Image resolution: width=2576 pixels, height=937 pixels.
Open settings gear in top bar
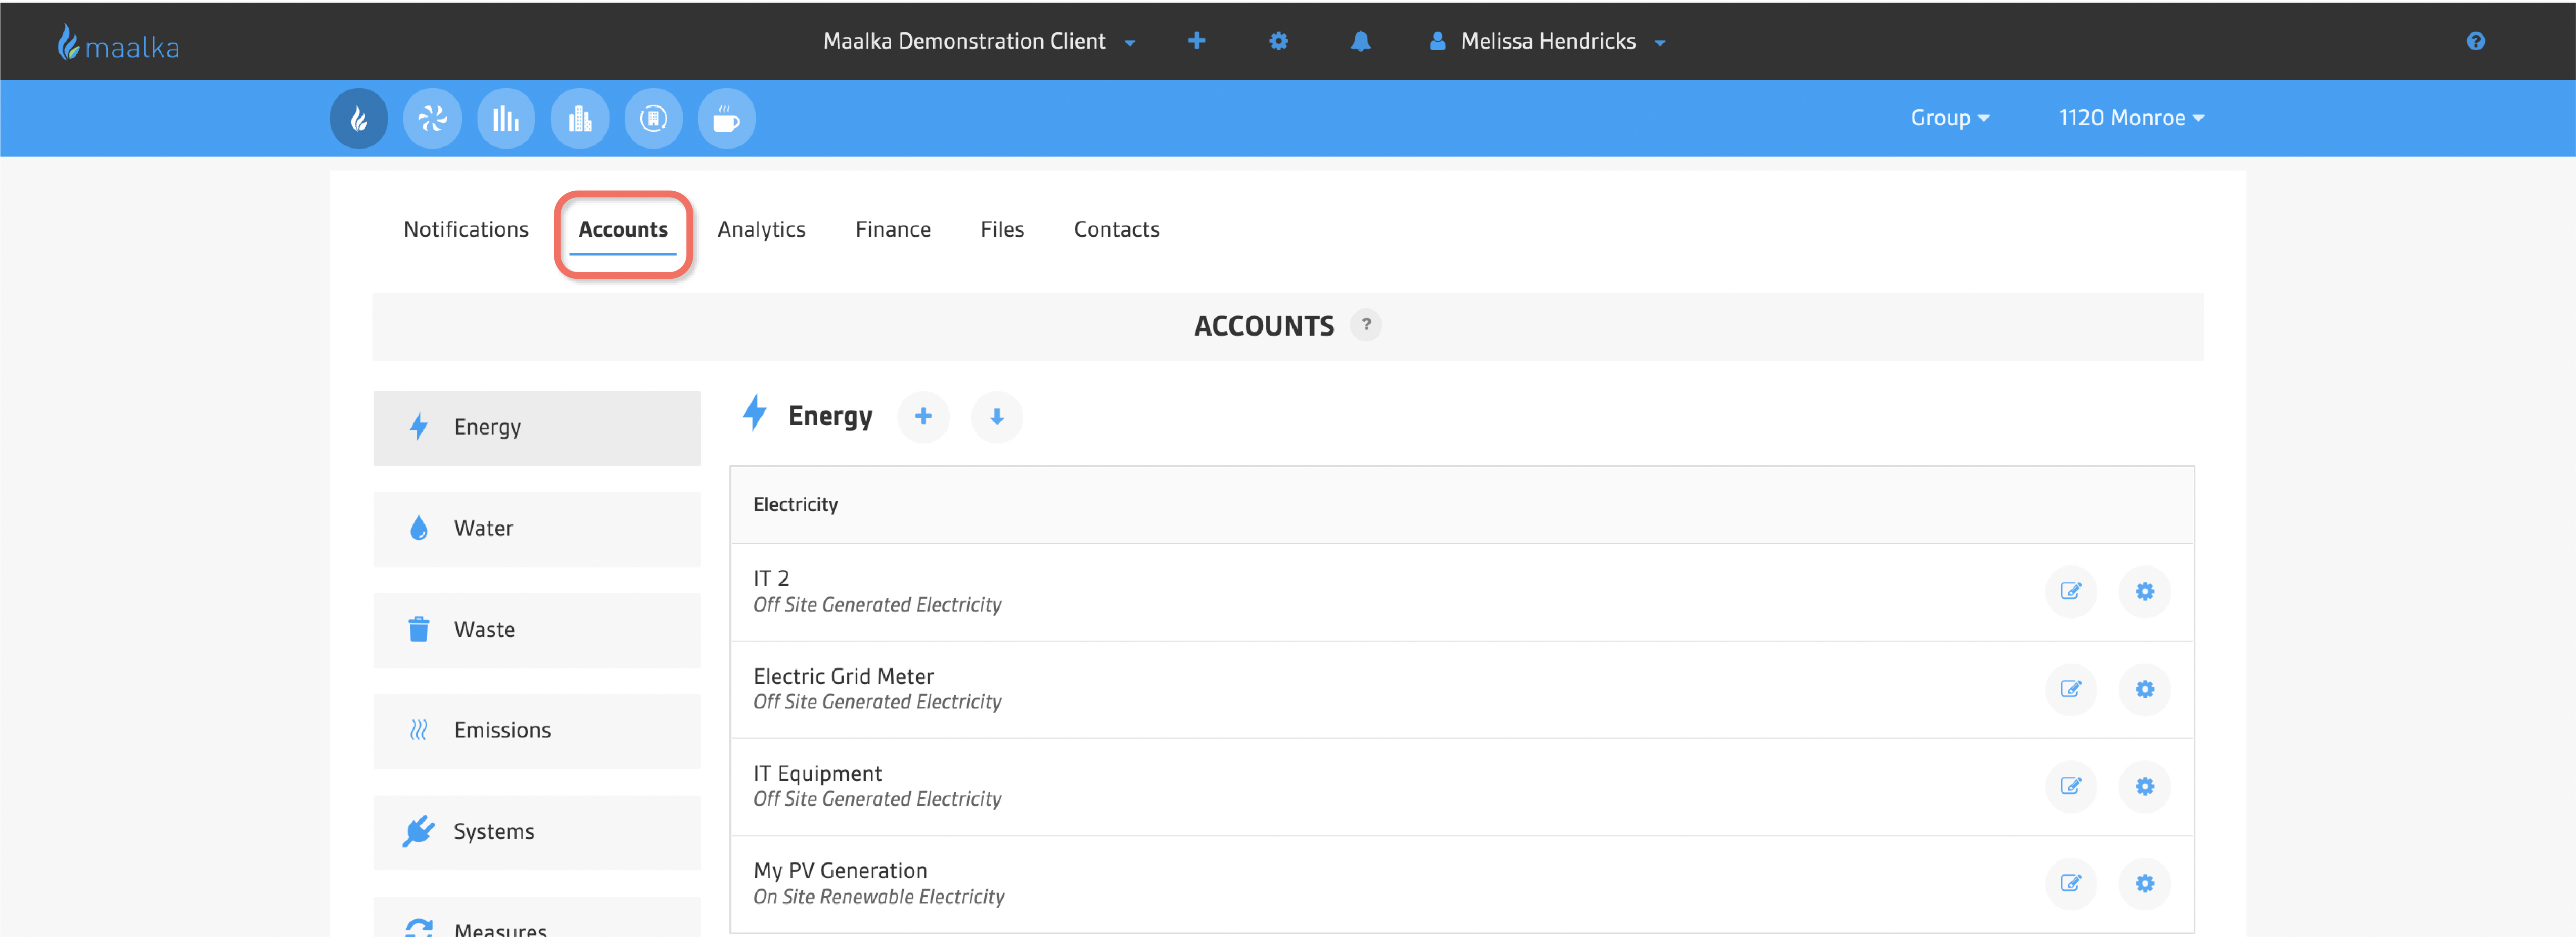pyautogui.click(x=1278, y=41)
